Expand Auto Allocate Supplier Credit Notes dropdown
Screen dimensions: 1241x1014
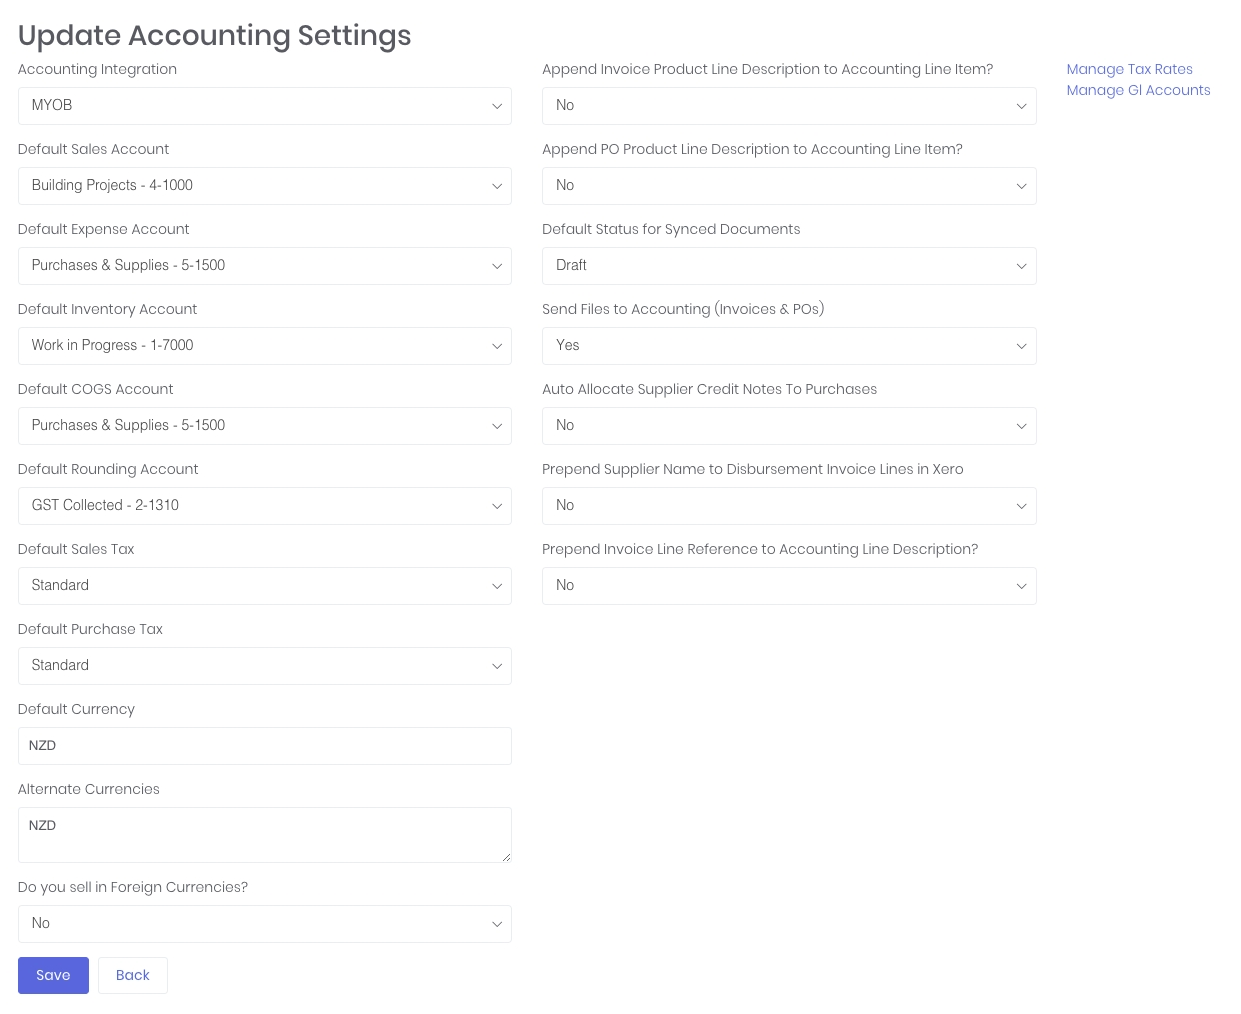click(x=788, y=426)
